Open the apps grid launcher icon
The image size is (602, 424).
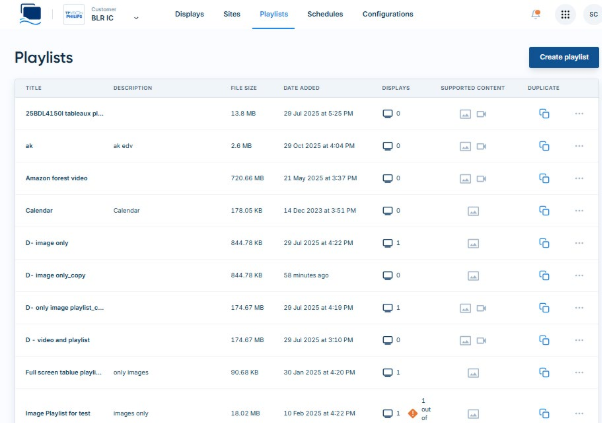click(565, 15)
